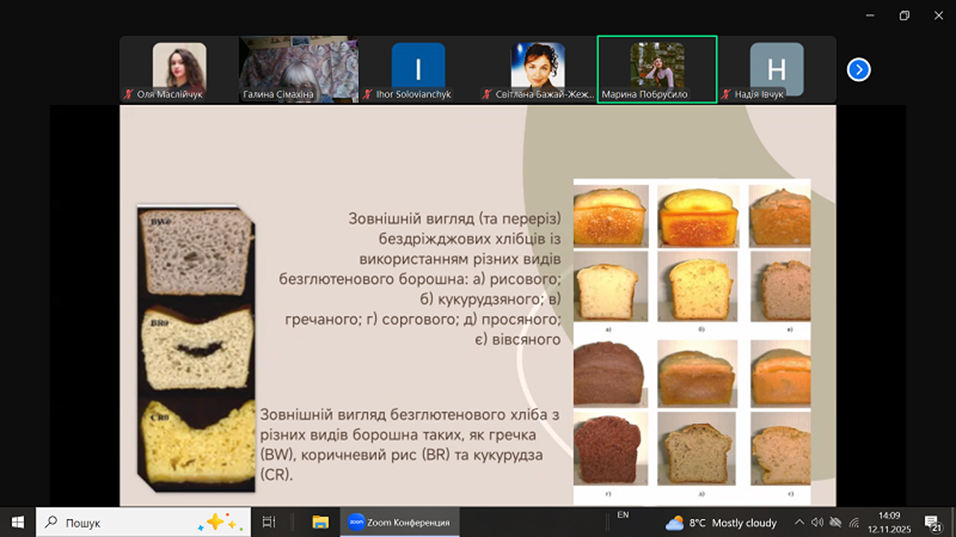
Task: Open the EN language input switcher
Action: (x=623, y=515)
